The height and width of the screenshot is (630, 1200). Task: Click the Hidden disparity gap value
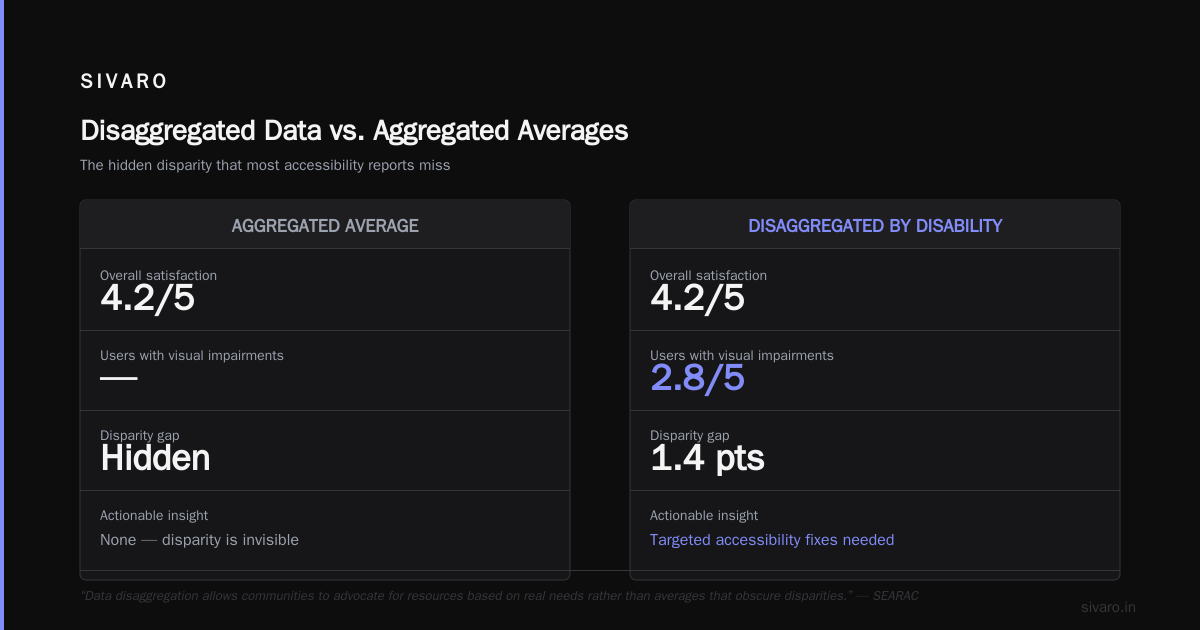pos(155,458)
